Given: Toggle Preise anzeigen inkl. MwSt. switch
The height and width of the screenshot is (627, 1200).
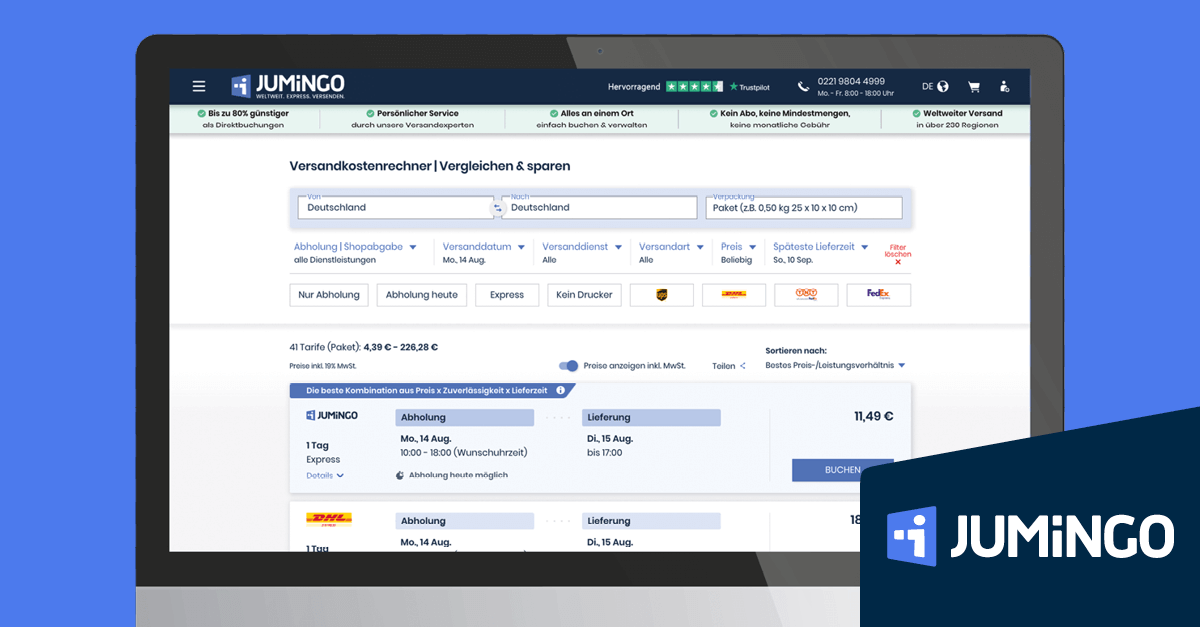Looking at the screenshot, I should (569, 366).
